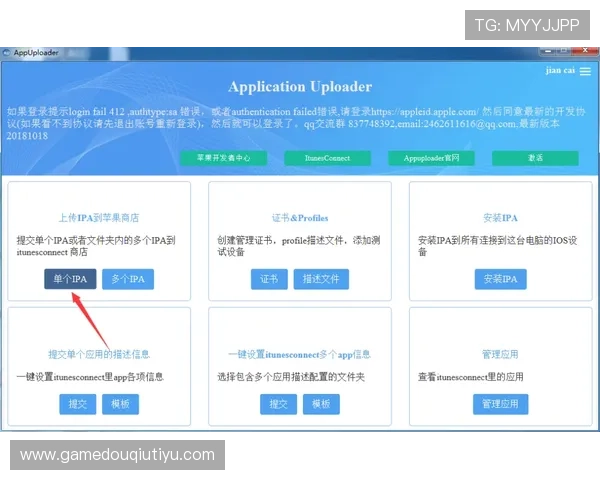The height and width of the screenshot is (480, 600).
Task: Click the Application Uploader title text
Action: coord(300,87)
